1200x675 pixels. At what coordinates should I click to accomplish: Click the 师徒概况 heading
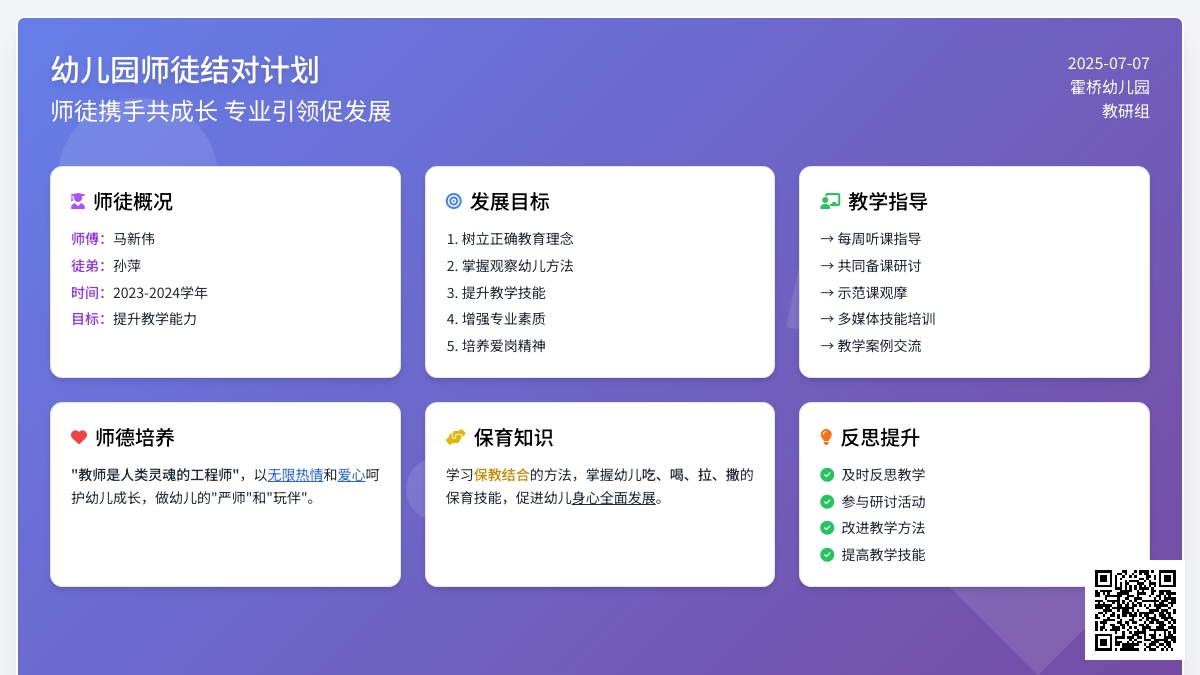133,201
